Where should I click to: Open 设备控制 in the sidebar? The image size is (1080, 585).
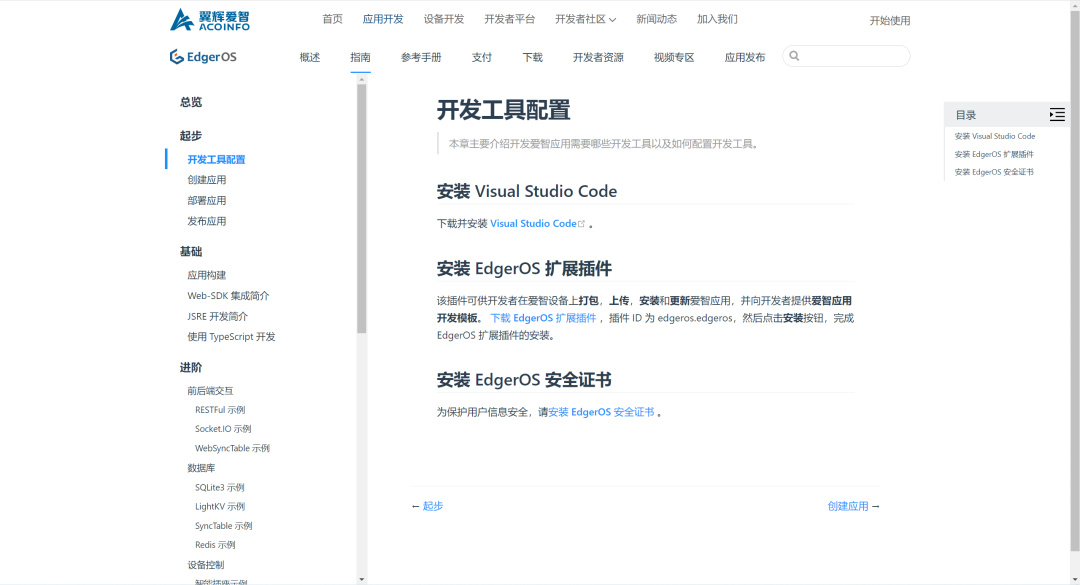tap(206, 565)
